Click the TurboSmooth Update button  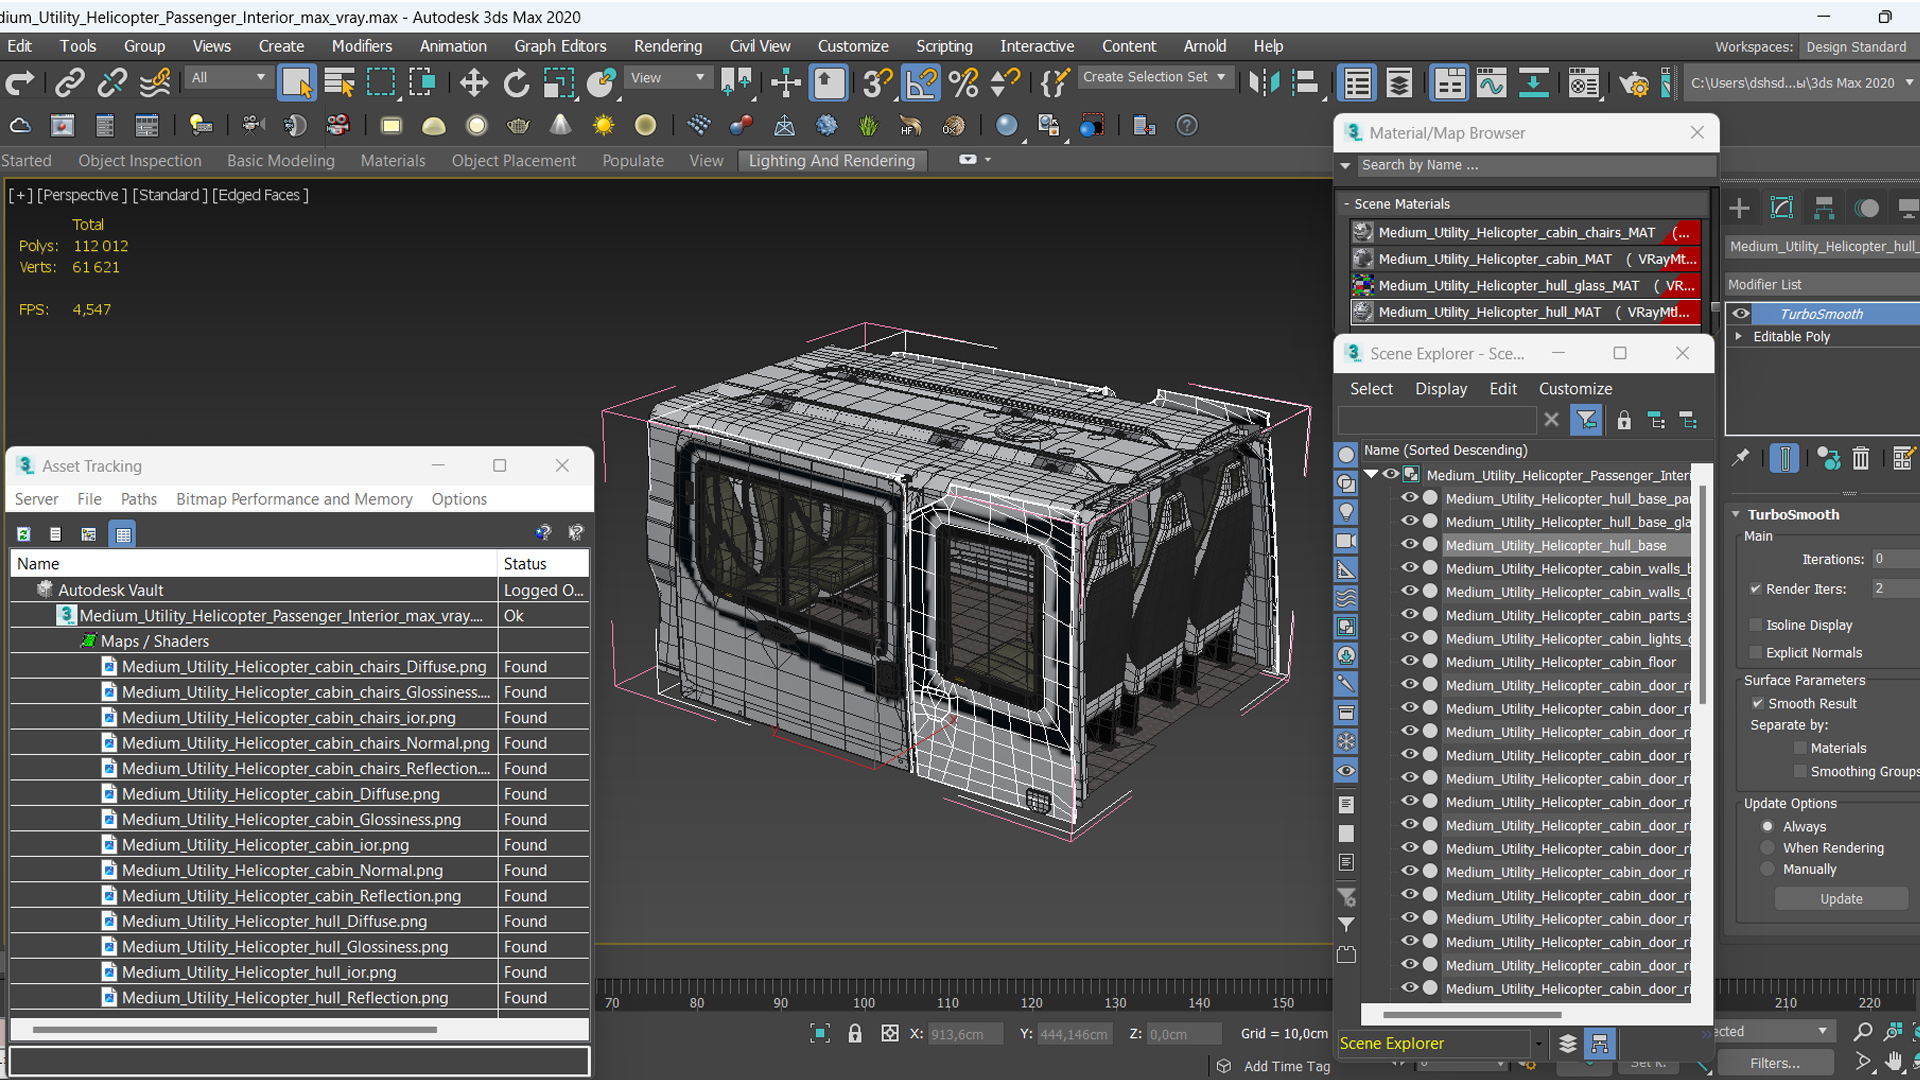1841,899
